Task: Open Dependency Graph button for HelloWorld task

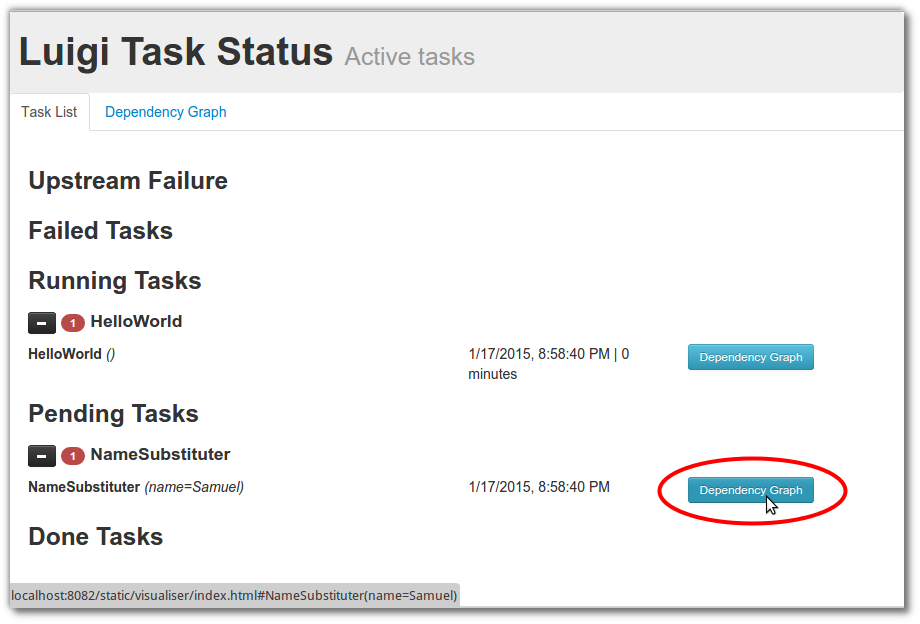Action: tap(750, 357)
